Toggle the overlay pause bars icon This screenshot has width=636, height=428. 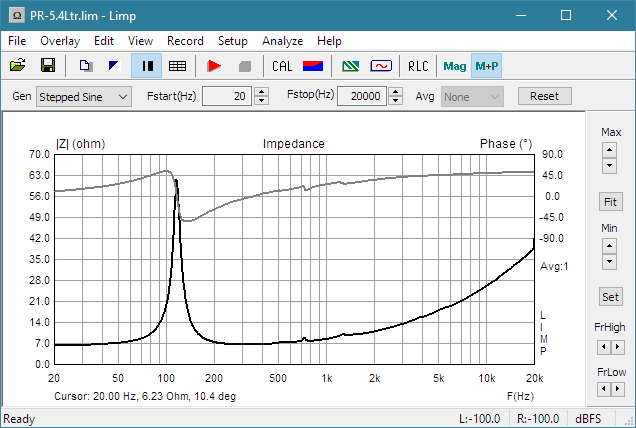[x=146, y=66]
